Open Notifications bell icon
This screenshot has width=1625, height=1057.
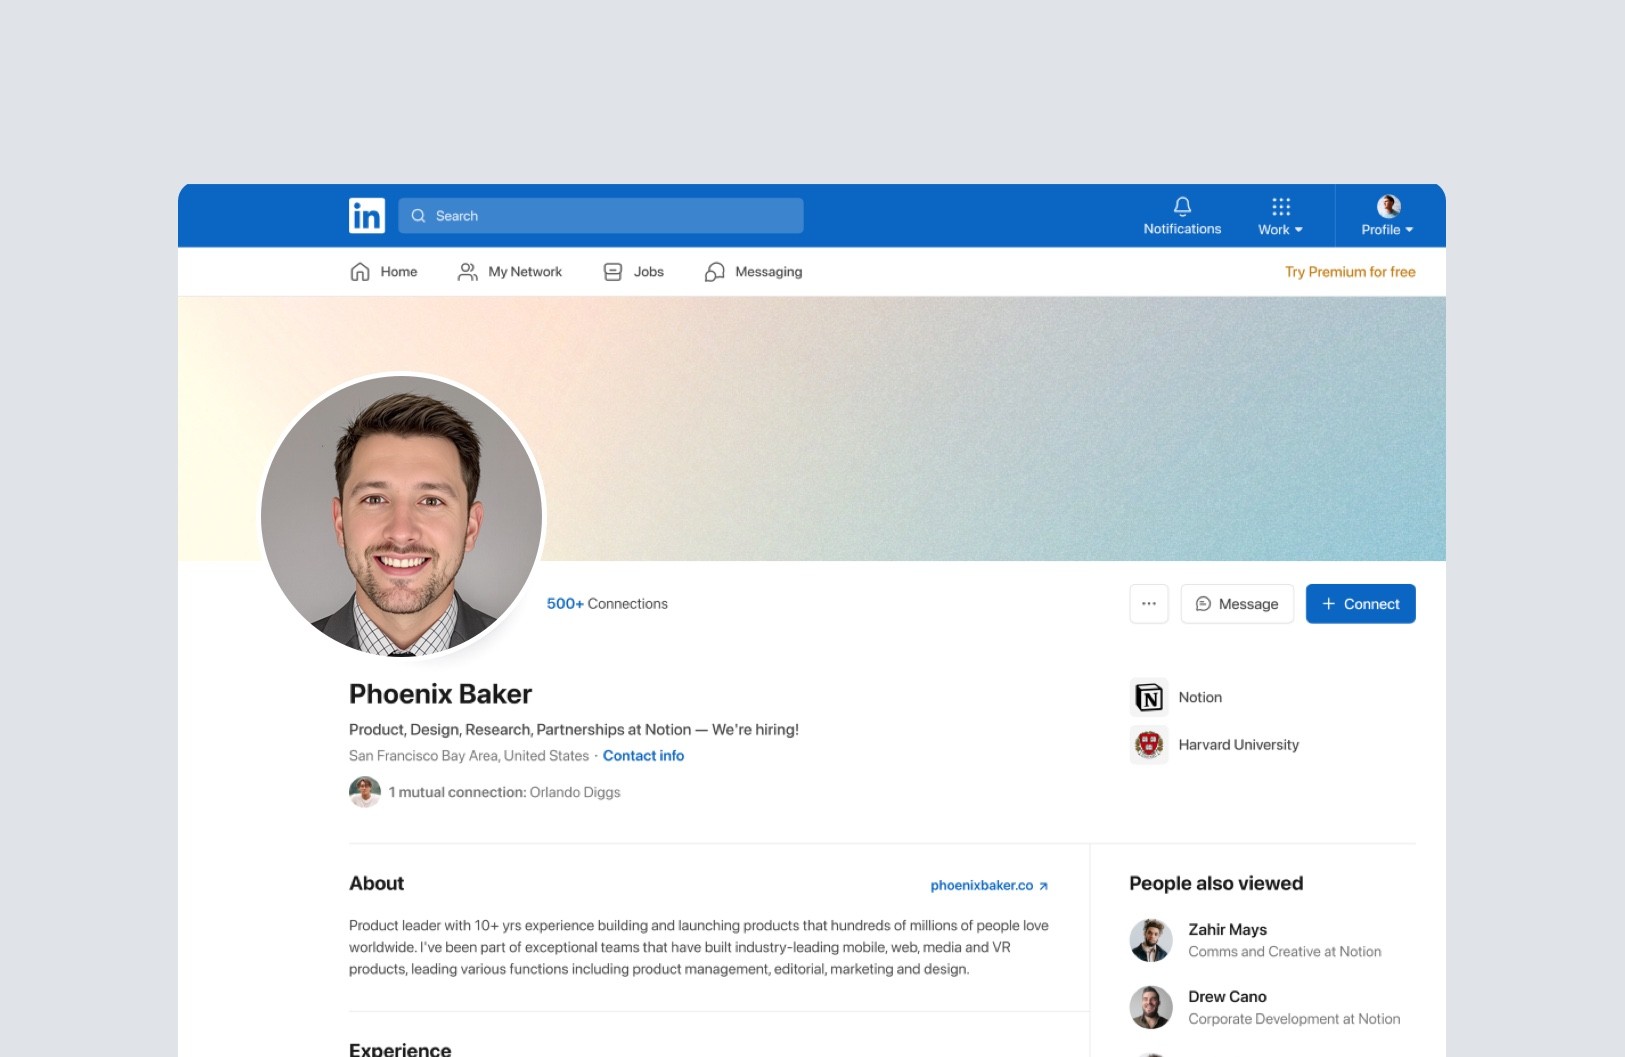tap(1182, 206)
